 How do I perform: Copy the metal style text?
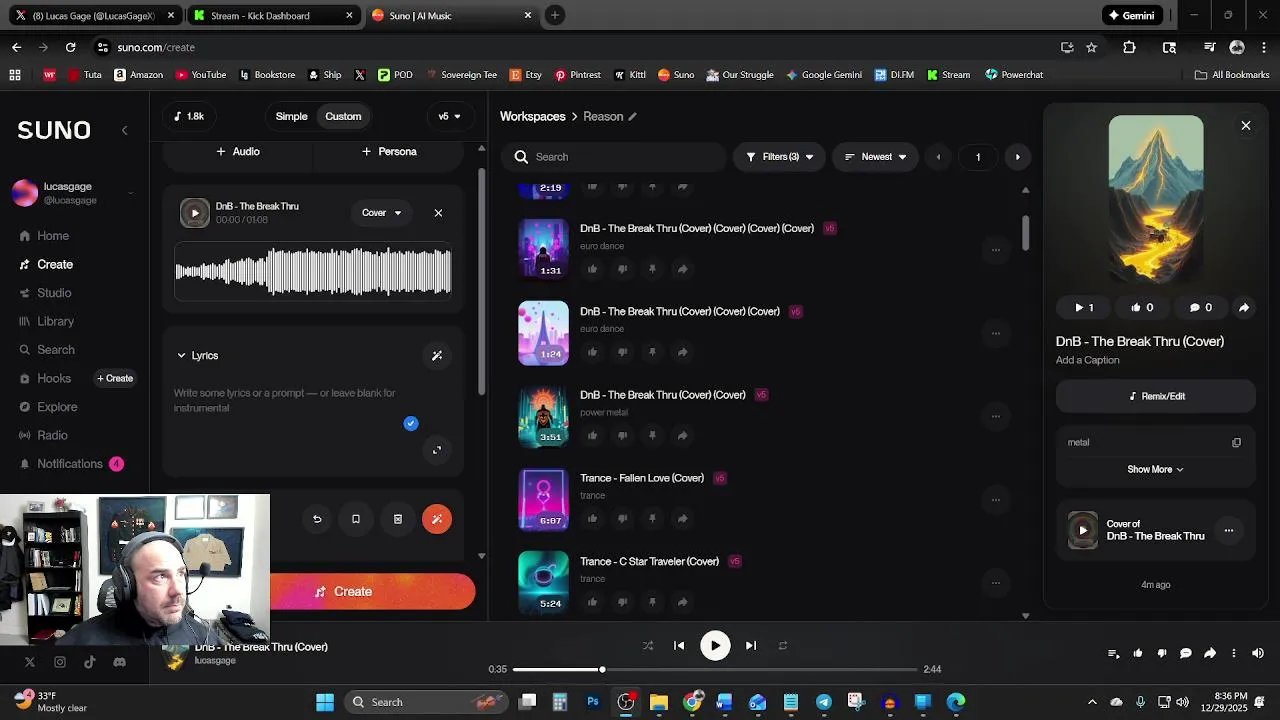(x=1236, y=442)
